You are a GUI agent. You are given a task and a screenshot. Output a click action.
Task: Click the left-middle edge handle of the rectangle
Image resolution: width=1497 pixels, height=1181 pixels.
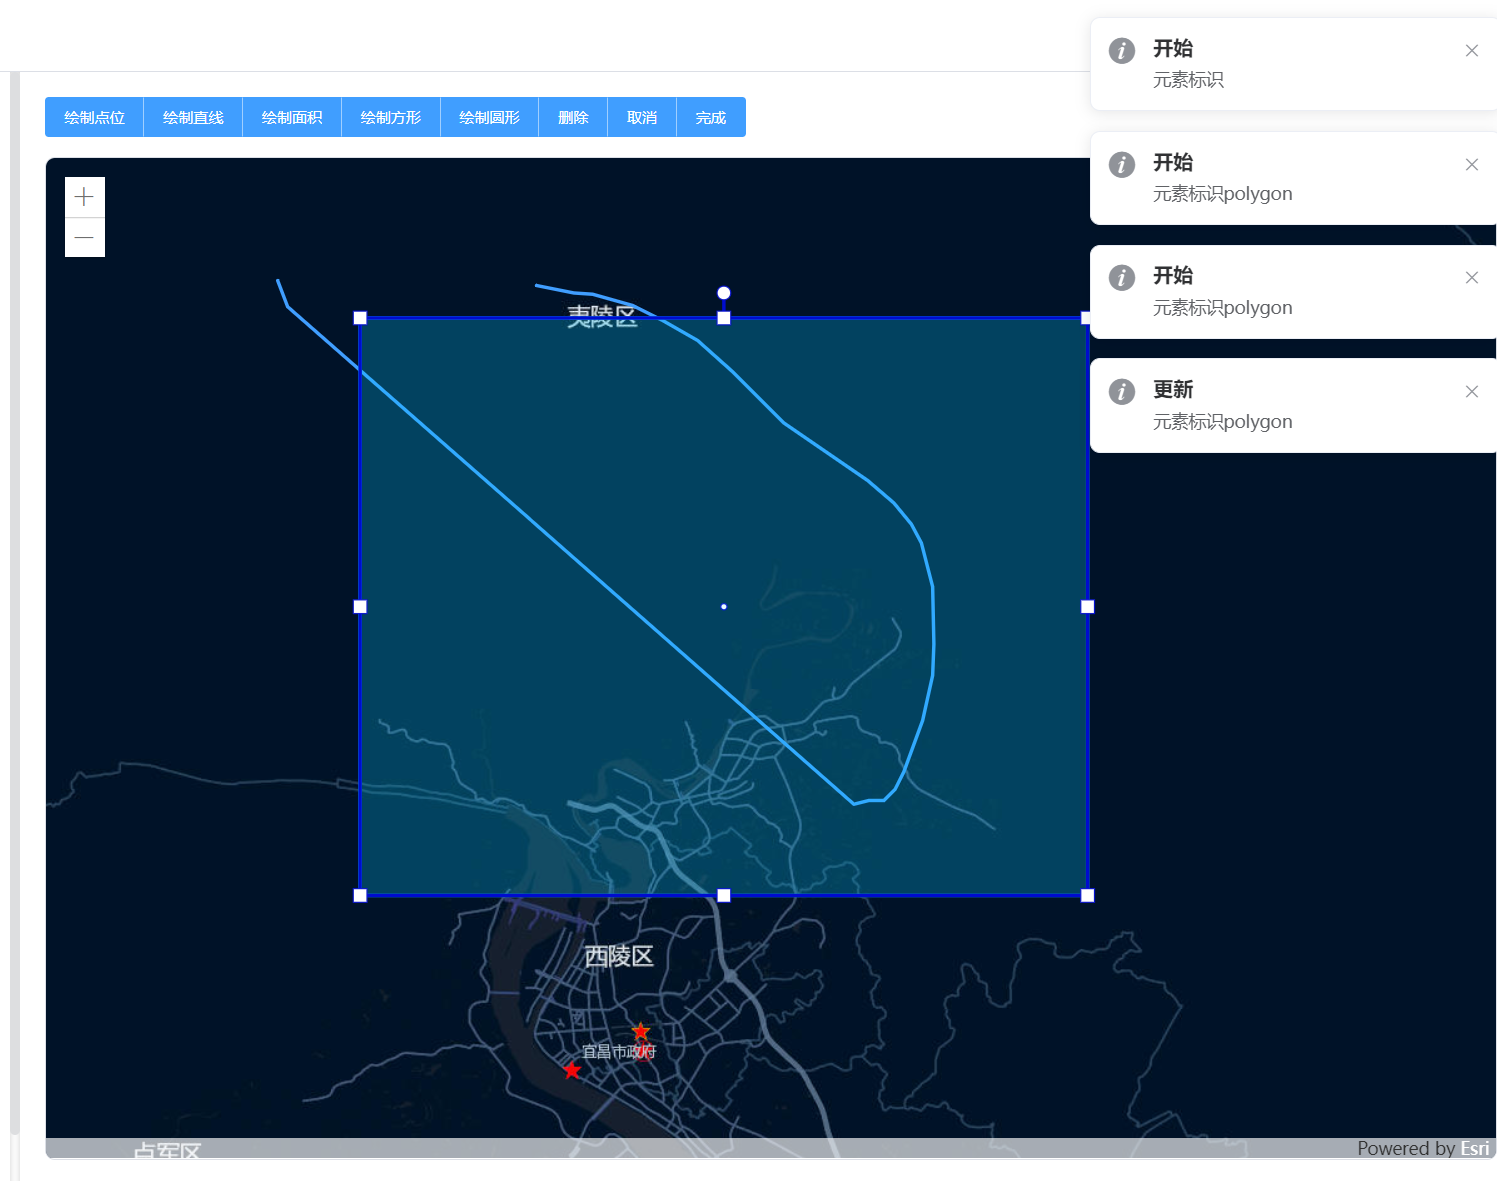tap(360, 607)
